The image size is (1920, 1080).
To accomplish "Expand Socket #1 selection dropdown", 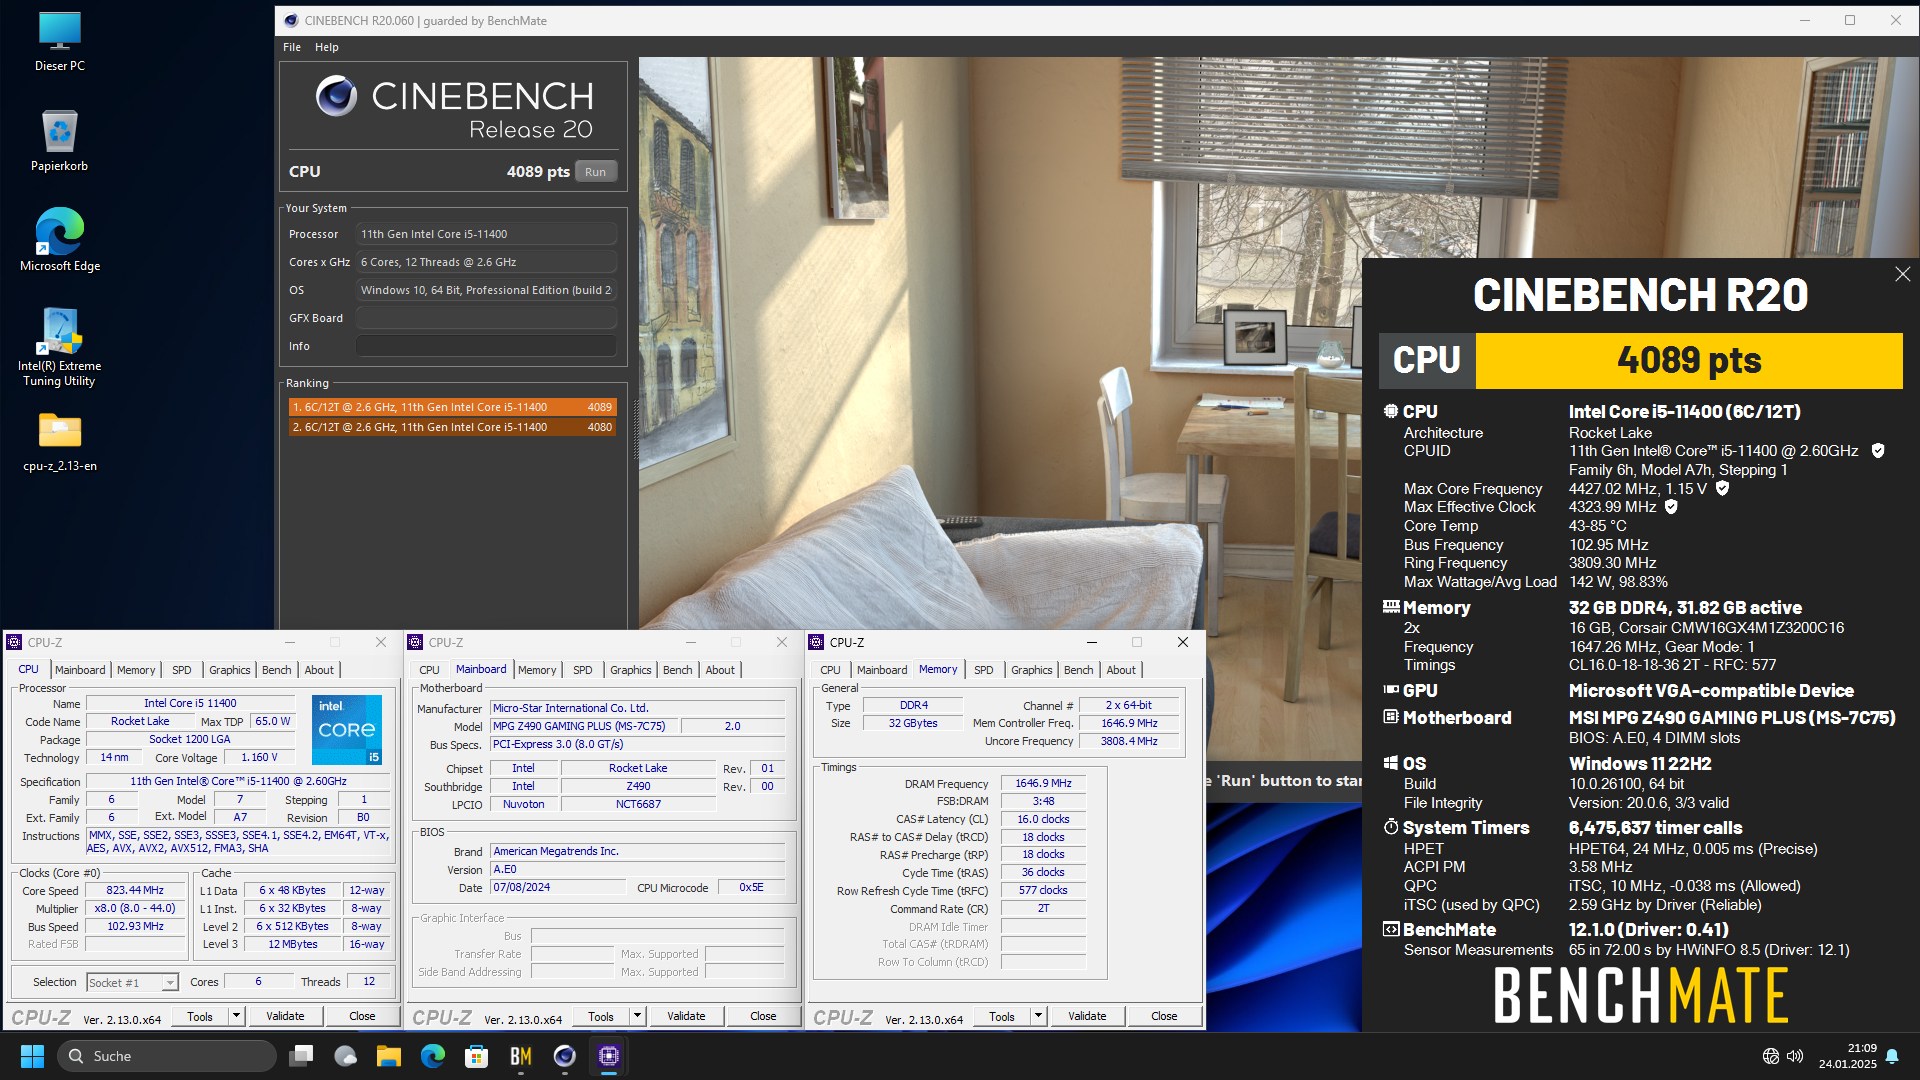I will (170, 983).
